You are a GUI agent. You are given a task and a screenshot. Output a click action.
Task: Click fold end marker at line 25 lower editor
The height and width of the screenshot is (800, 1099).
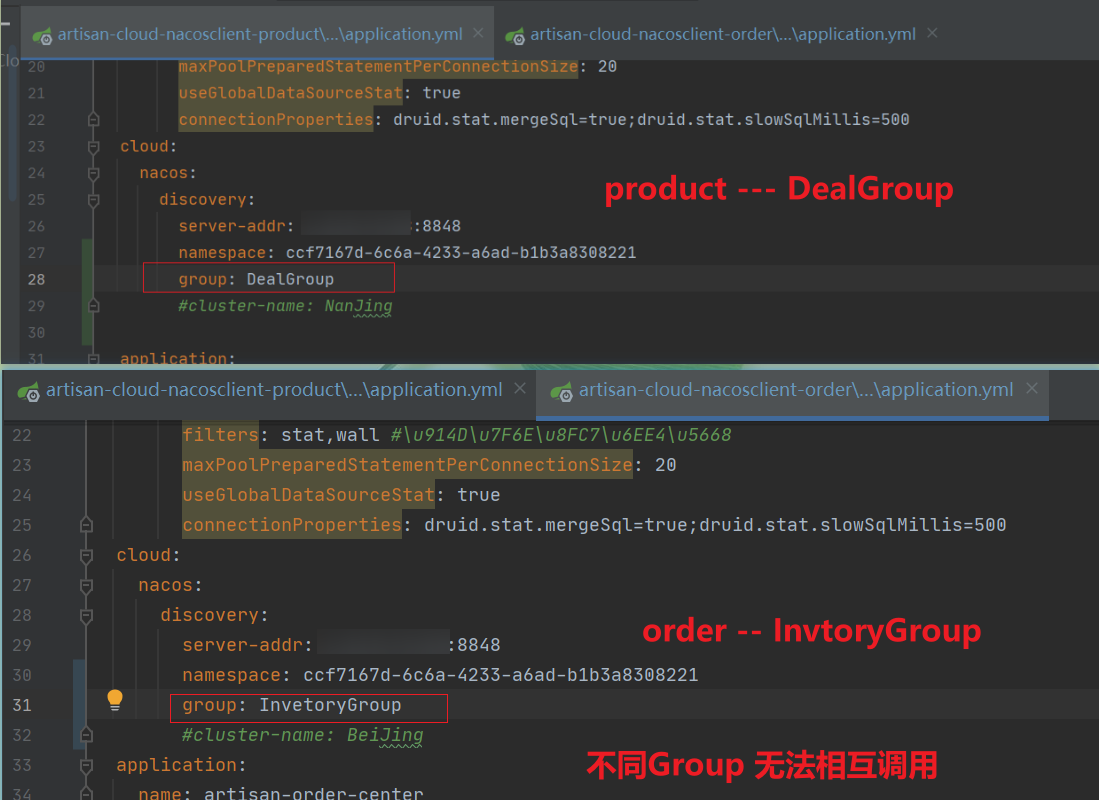(x=86, y=525)
